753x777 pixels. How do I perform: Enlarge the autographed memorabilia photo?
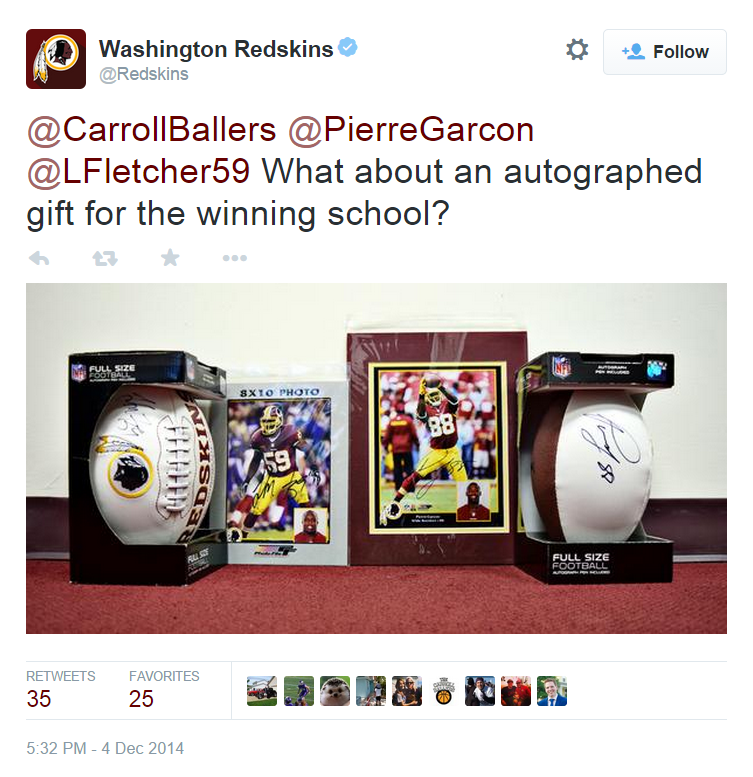tap(376, 458)
